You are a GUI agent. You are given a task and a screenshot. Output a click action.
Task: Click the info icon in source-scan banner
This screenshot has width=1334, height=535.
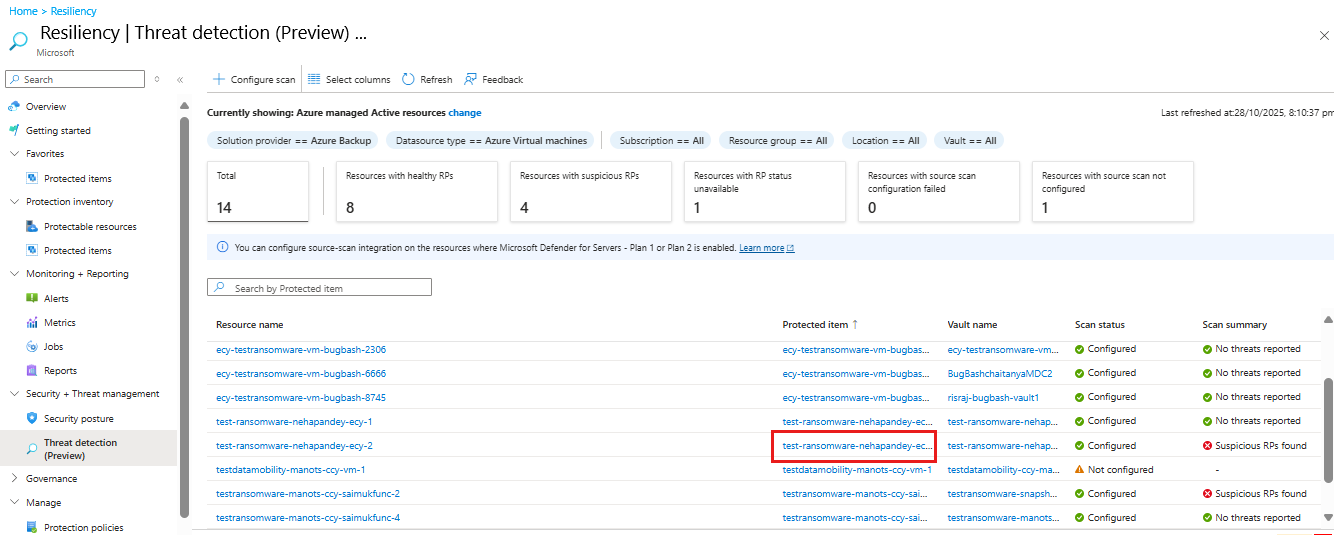[221, 247]
